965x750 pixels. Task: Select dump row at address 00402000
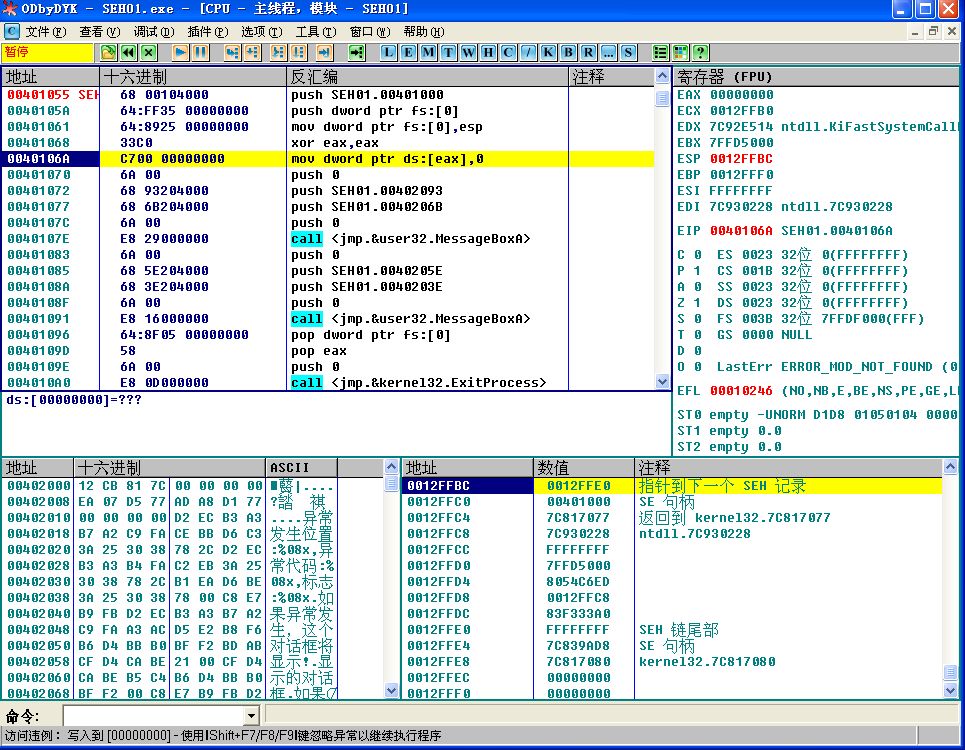(192, 485)
